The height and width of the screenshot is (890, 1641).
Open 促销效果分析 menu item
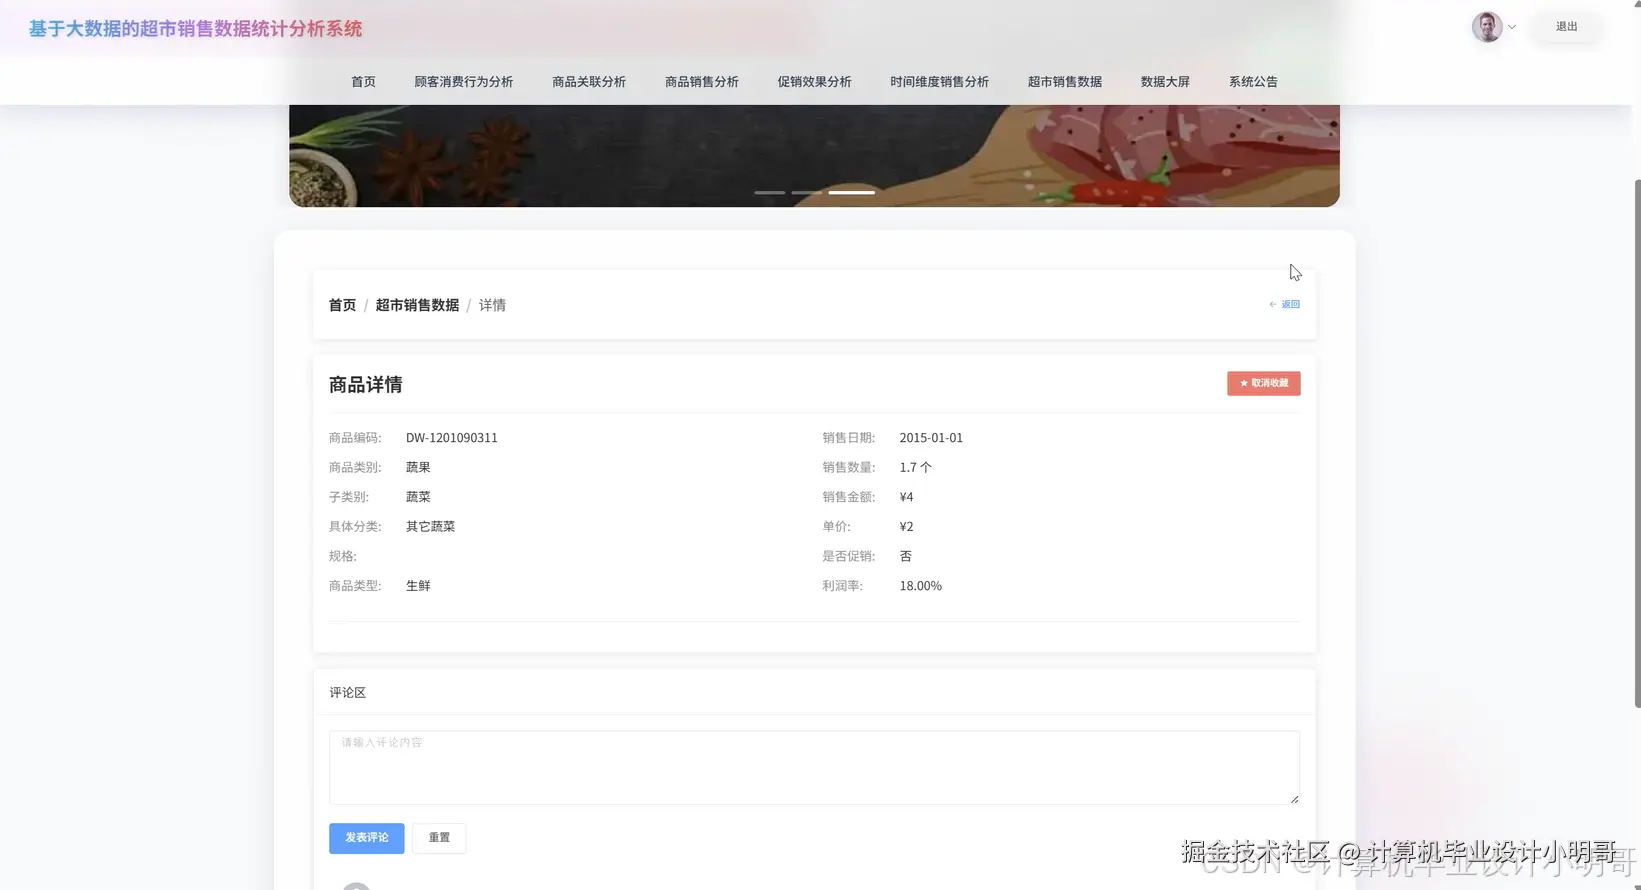point(814,82)
